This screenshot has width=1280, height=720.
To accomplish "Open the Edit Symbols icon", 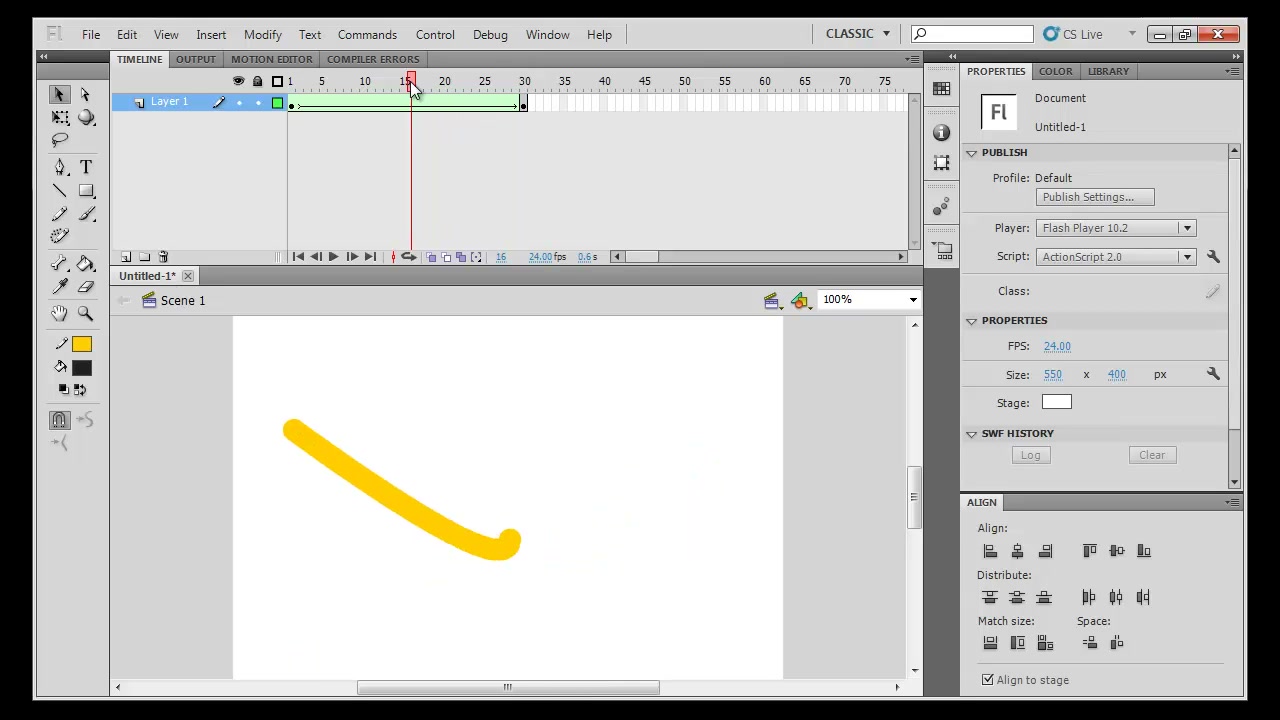I will coord(799,300).
